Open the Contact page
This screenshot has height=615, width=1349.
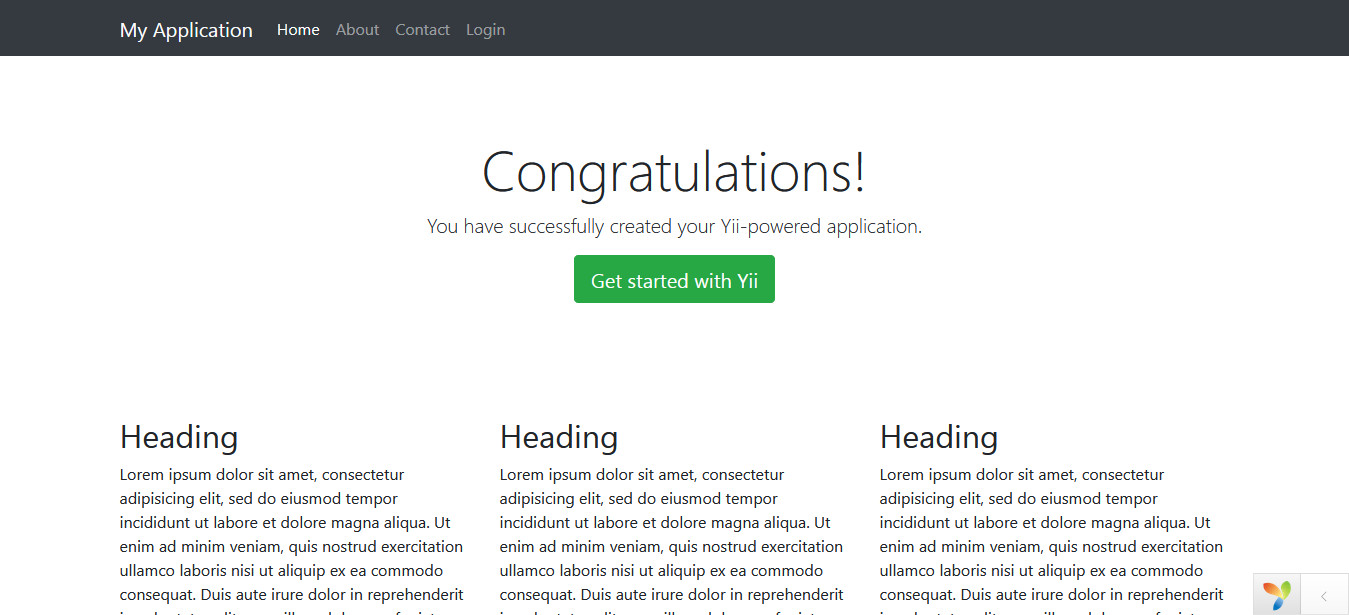click(422, 30)
